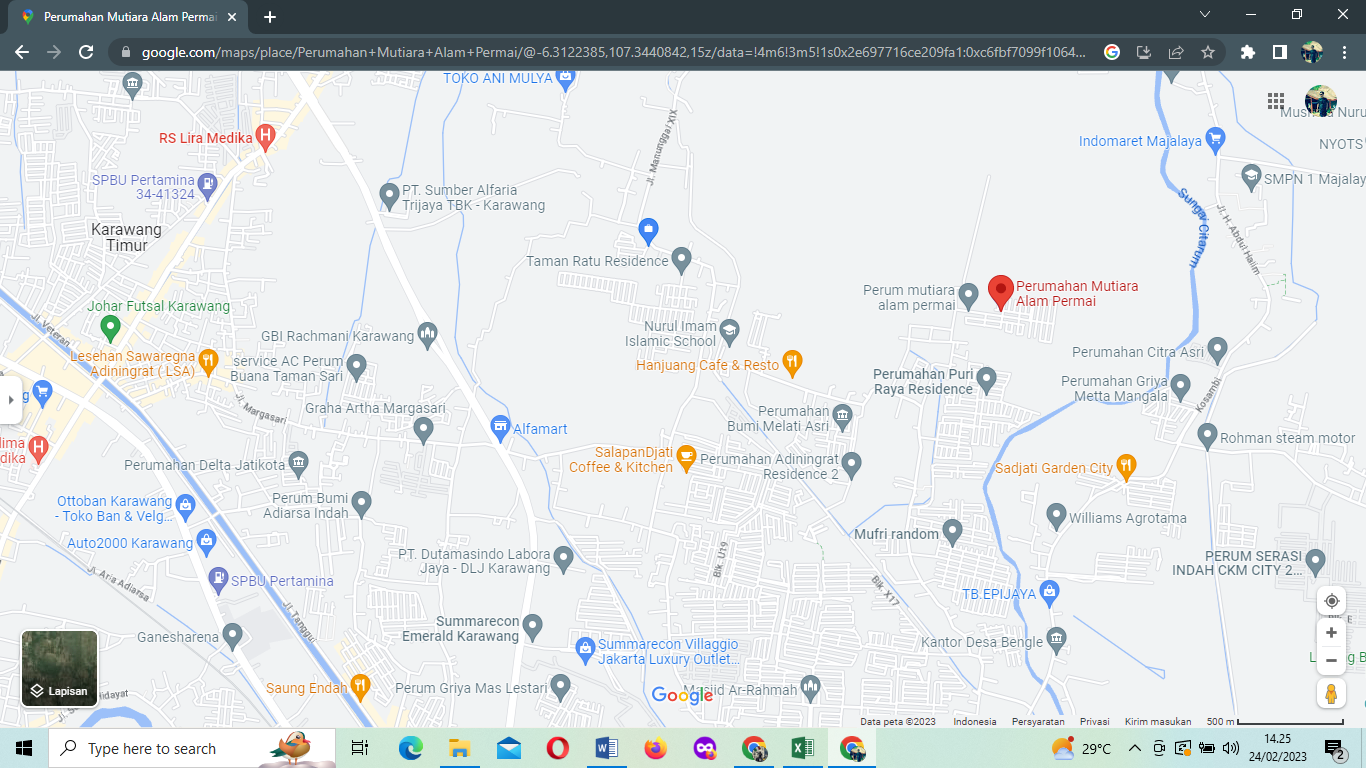Click the Masjid Ar-Rahmah mosque marker
The height and width of the screenshot is (768, 1366).
[811, 687]
